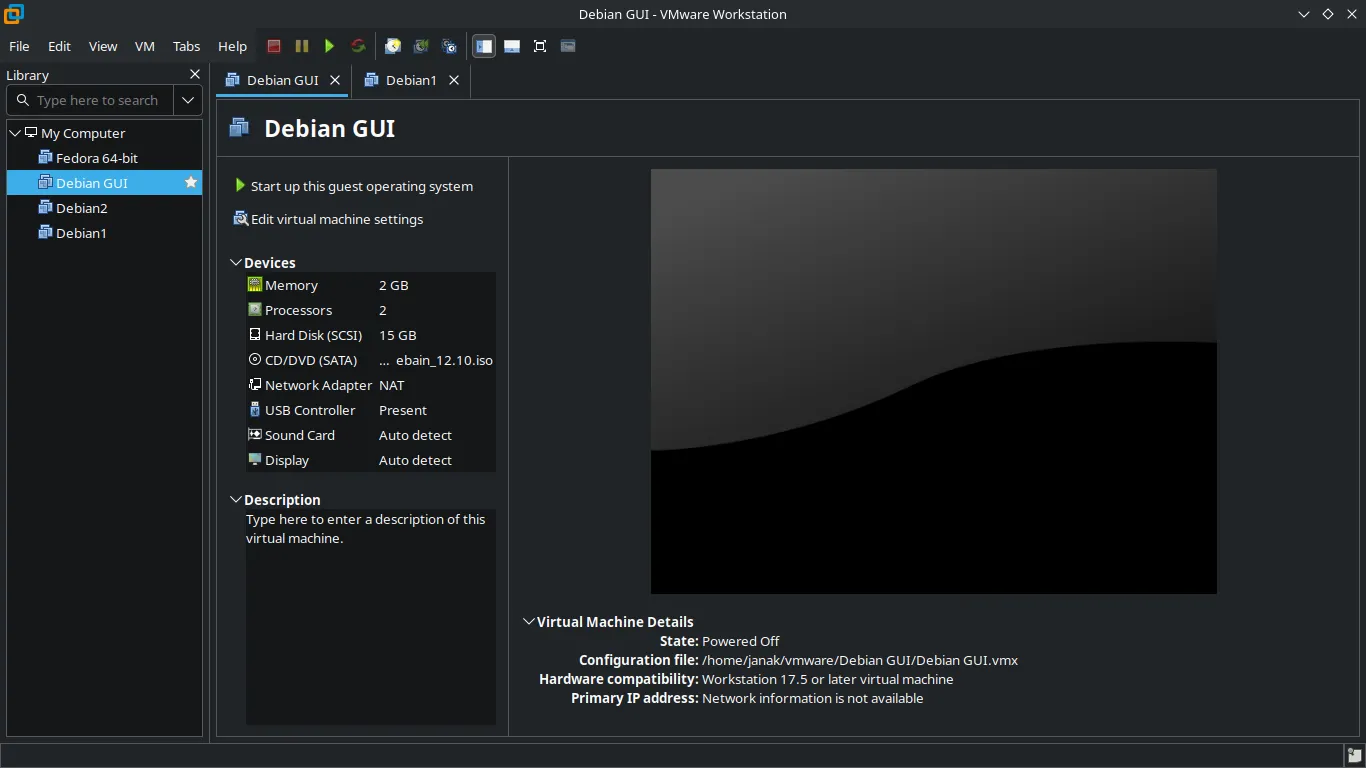Open the Snapshot Manager toolbar icon

(x=449, y=46)
